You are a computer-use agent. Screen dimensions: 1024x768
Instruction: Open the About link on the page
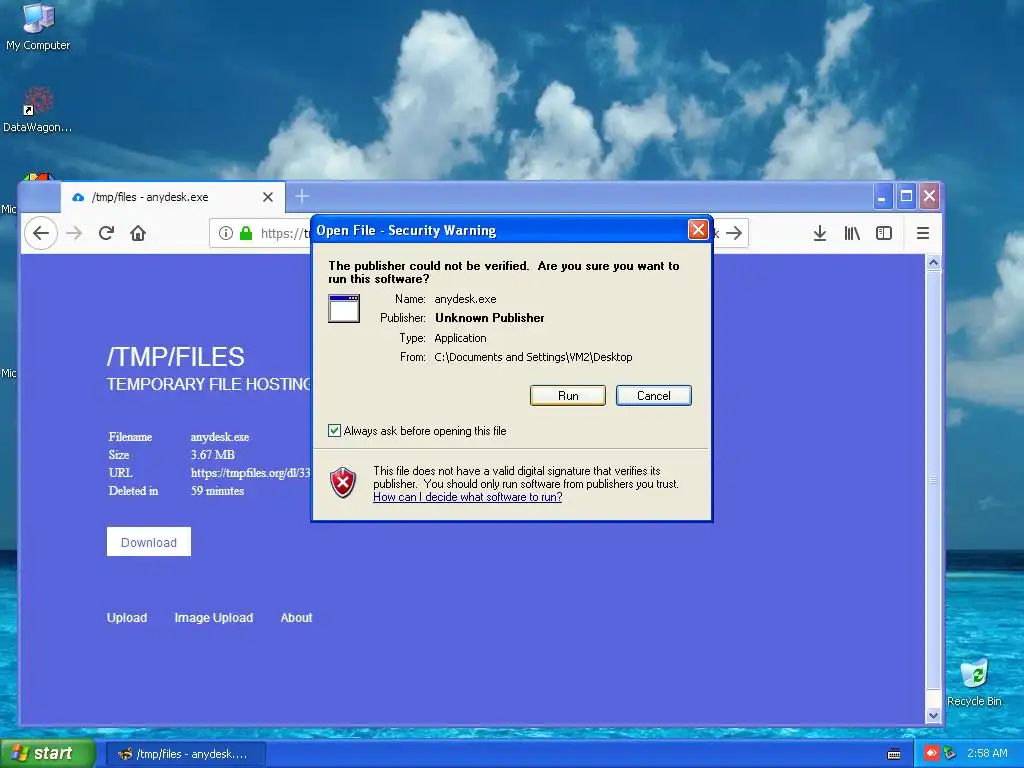[x=296, y=618]
